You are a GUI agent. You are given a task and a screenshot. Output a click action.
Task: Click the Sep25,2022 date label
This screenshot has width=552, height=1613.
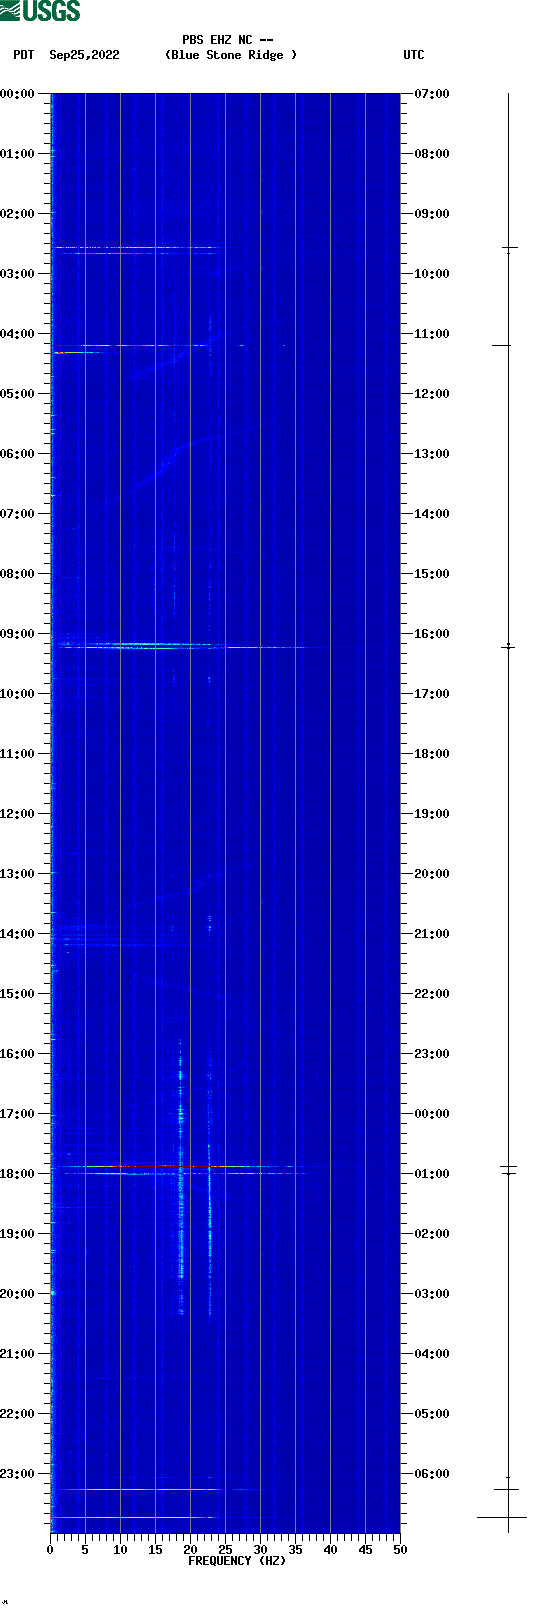[x=84, y=55]
